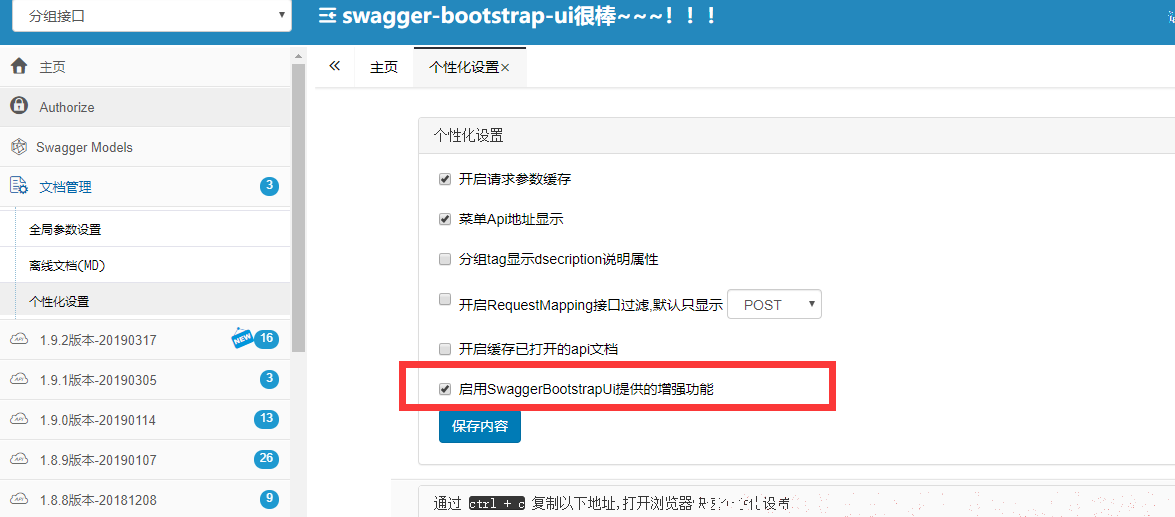Click the cloud API icon for 1.8.9版本-20190107

click(19, 459)
